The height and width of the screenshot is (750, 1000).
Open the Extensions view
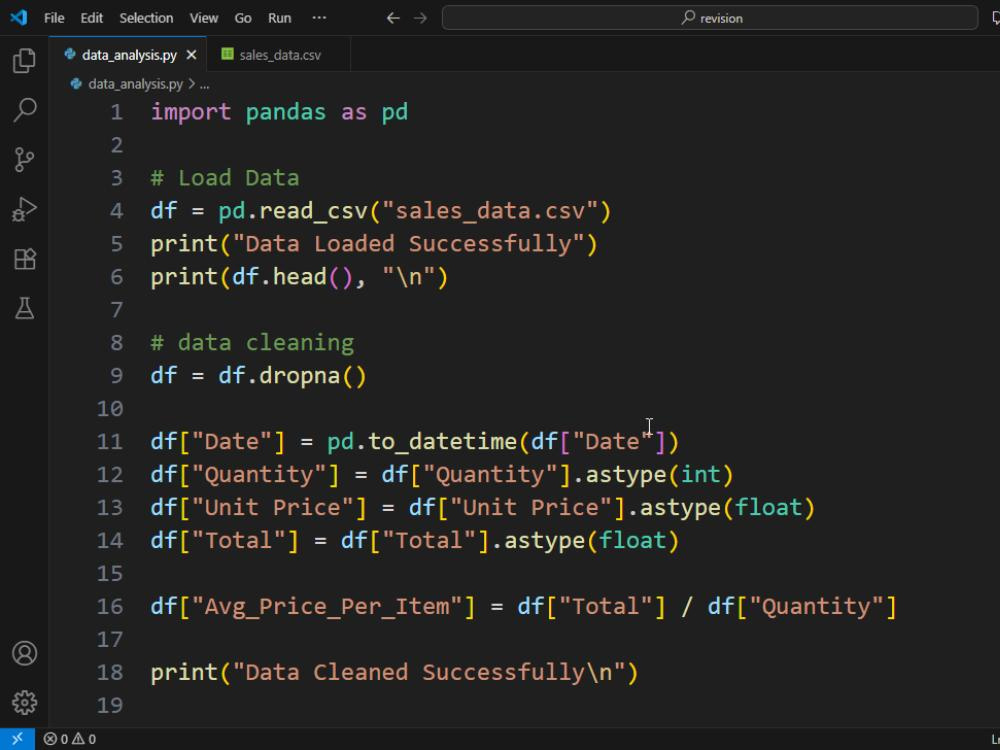(24, 259)
